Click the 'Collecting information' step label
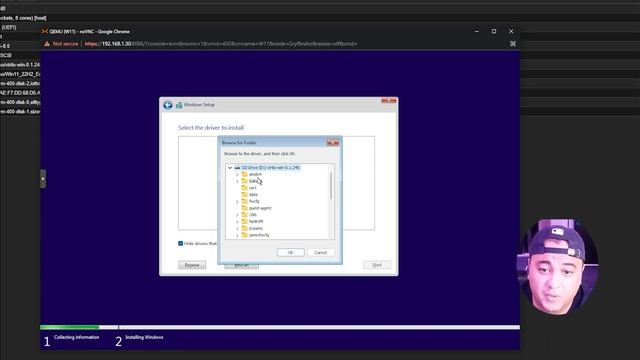640x360 pixels. (77, 338)
